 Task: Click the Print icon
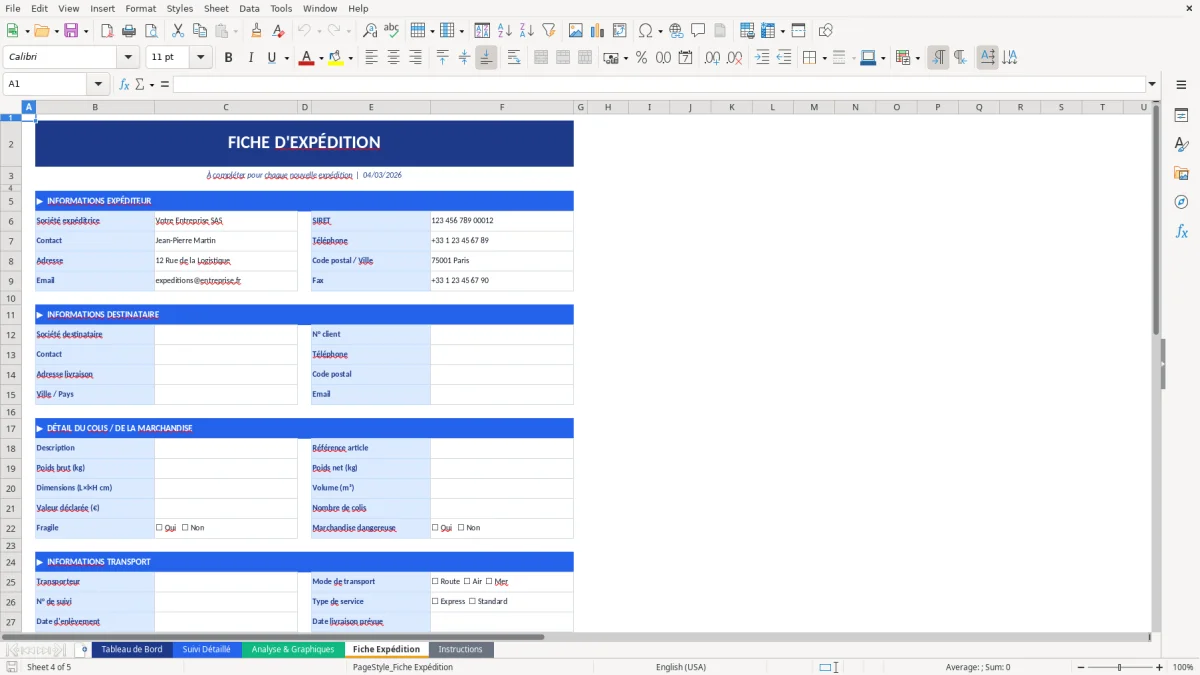[x=128, y=31]
